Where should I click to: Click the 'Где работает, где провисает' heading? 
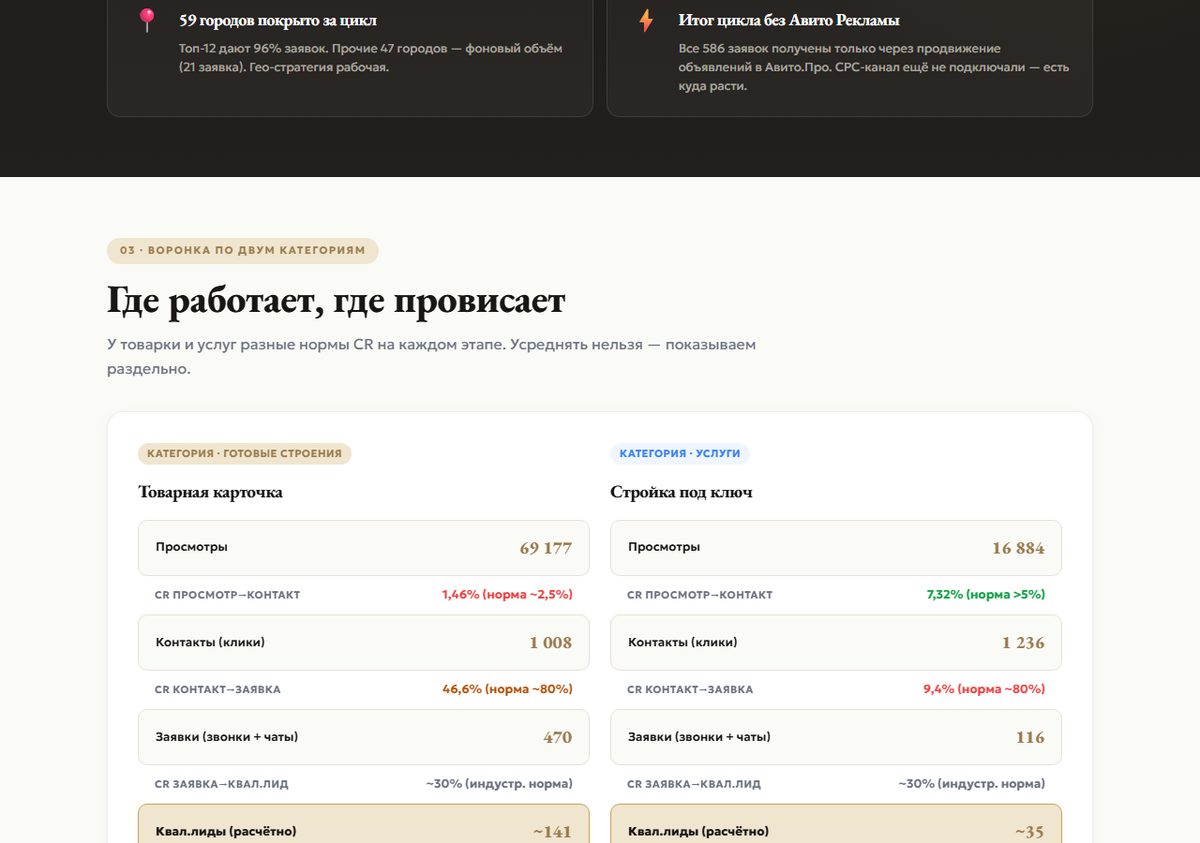[x=336, y=301]
